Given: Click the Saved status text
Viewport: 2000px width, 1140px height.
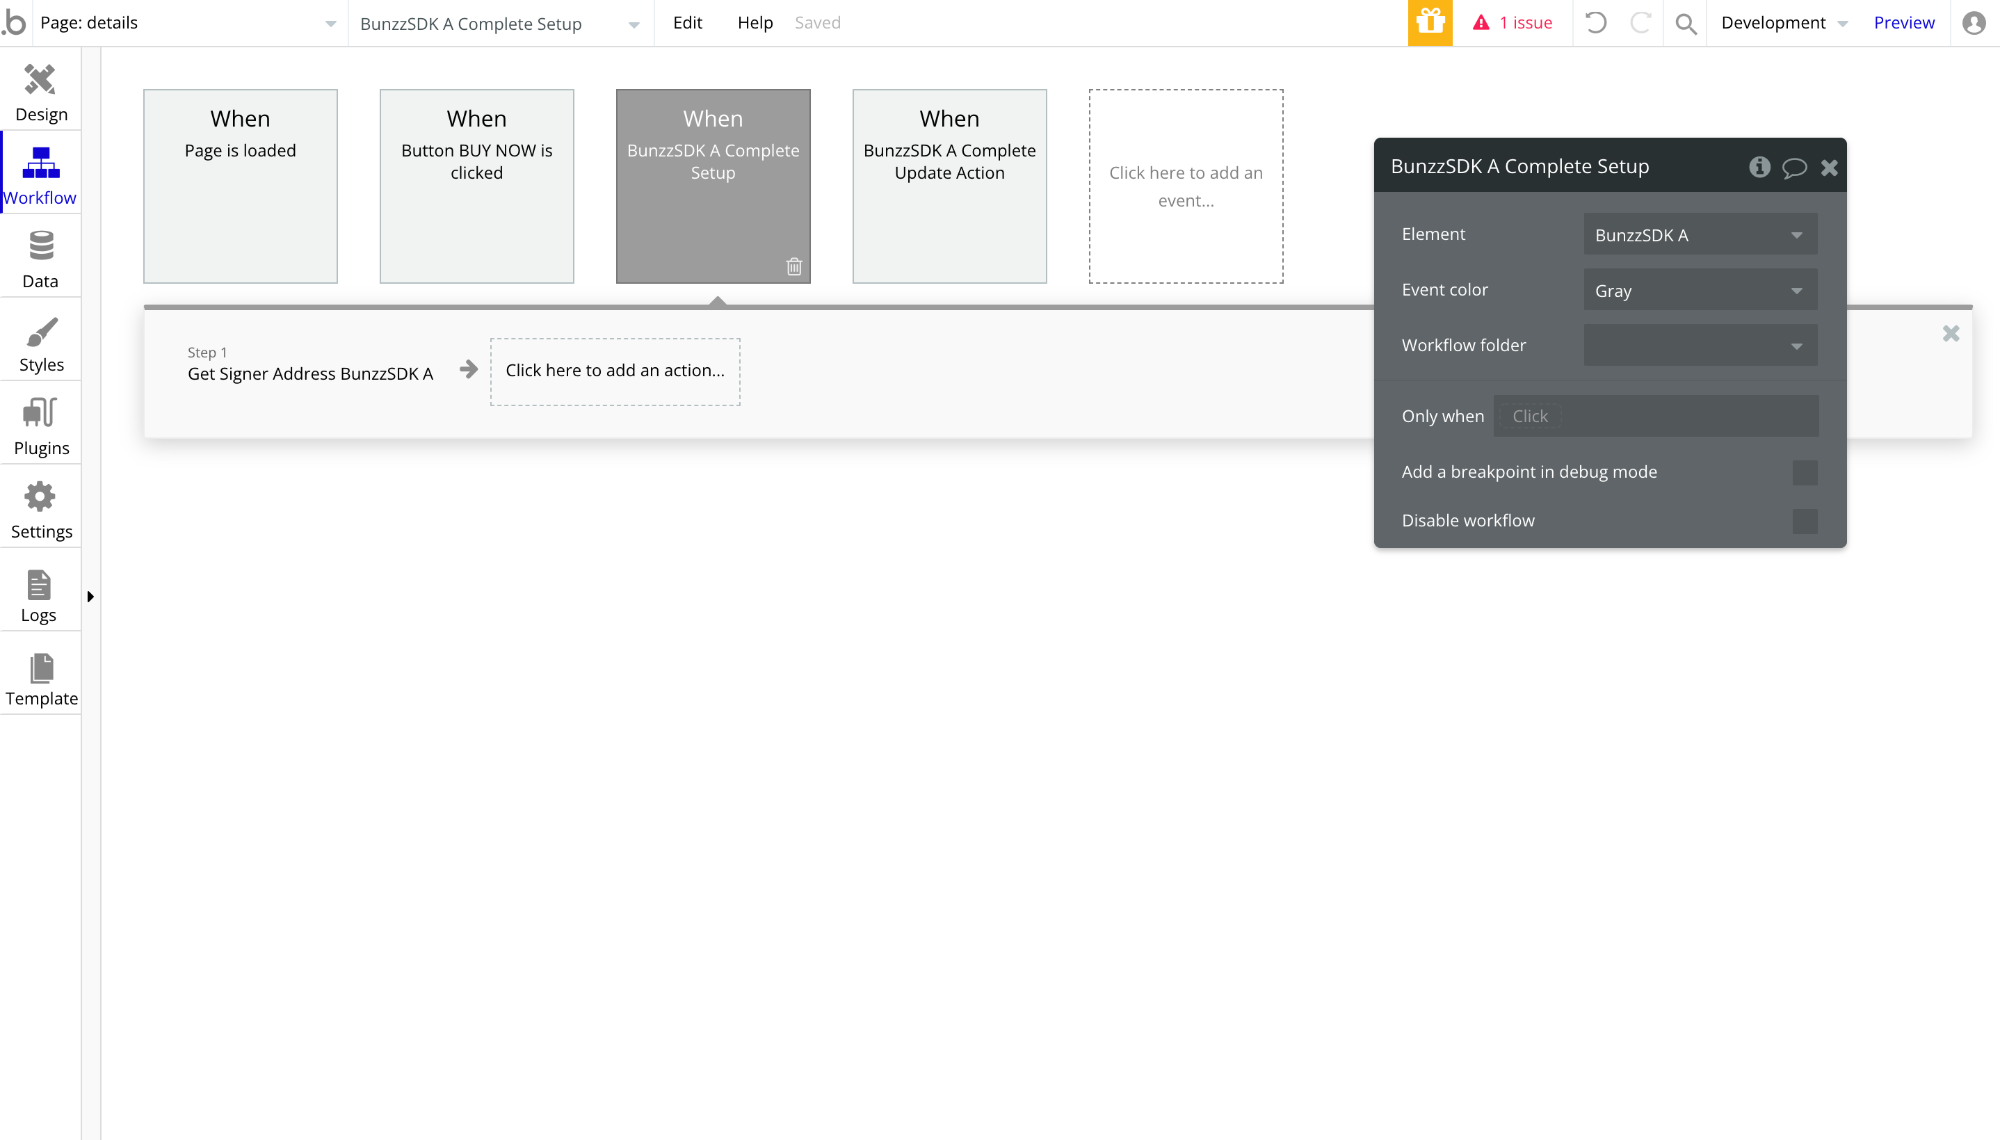Looking at the screenshot, I should 817,23.
